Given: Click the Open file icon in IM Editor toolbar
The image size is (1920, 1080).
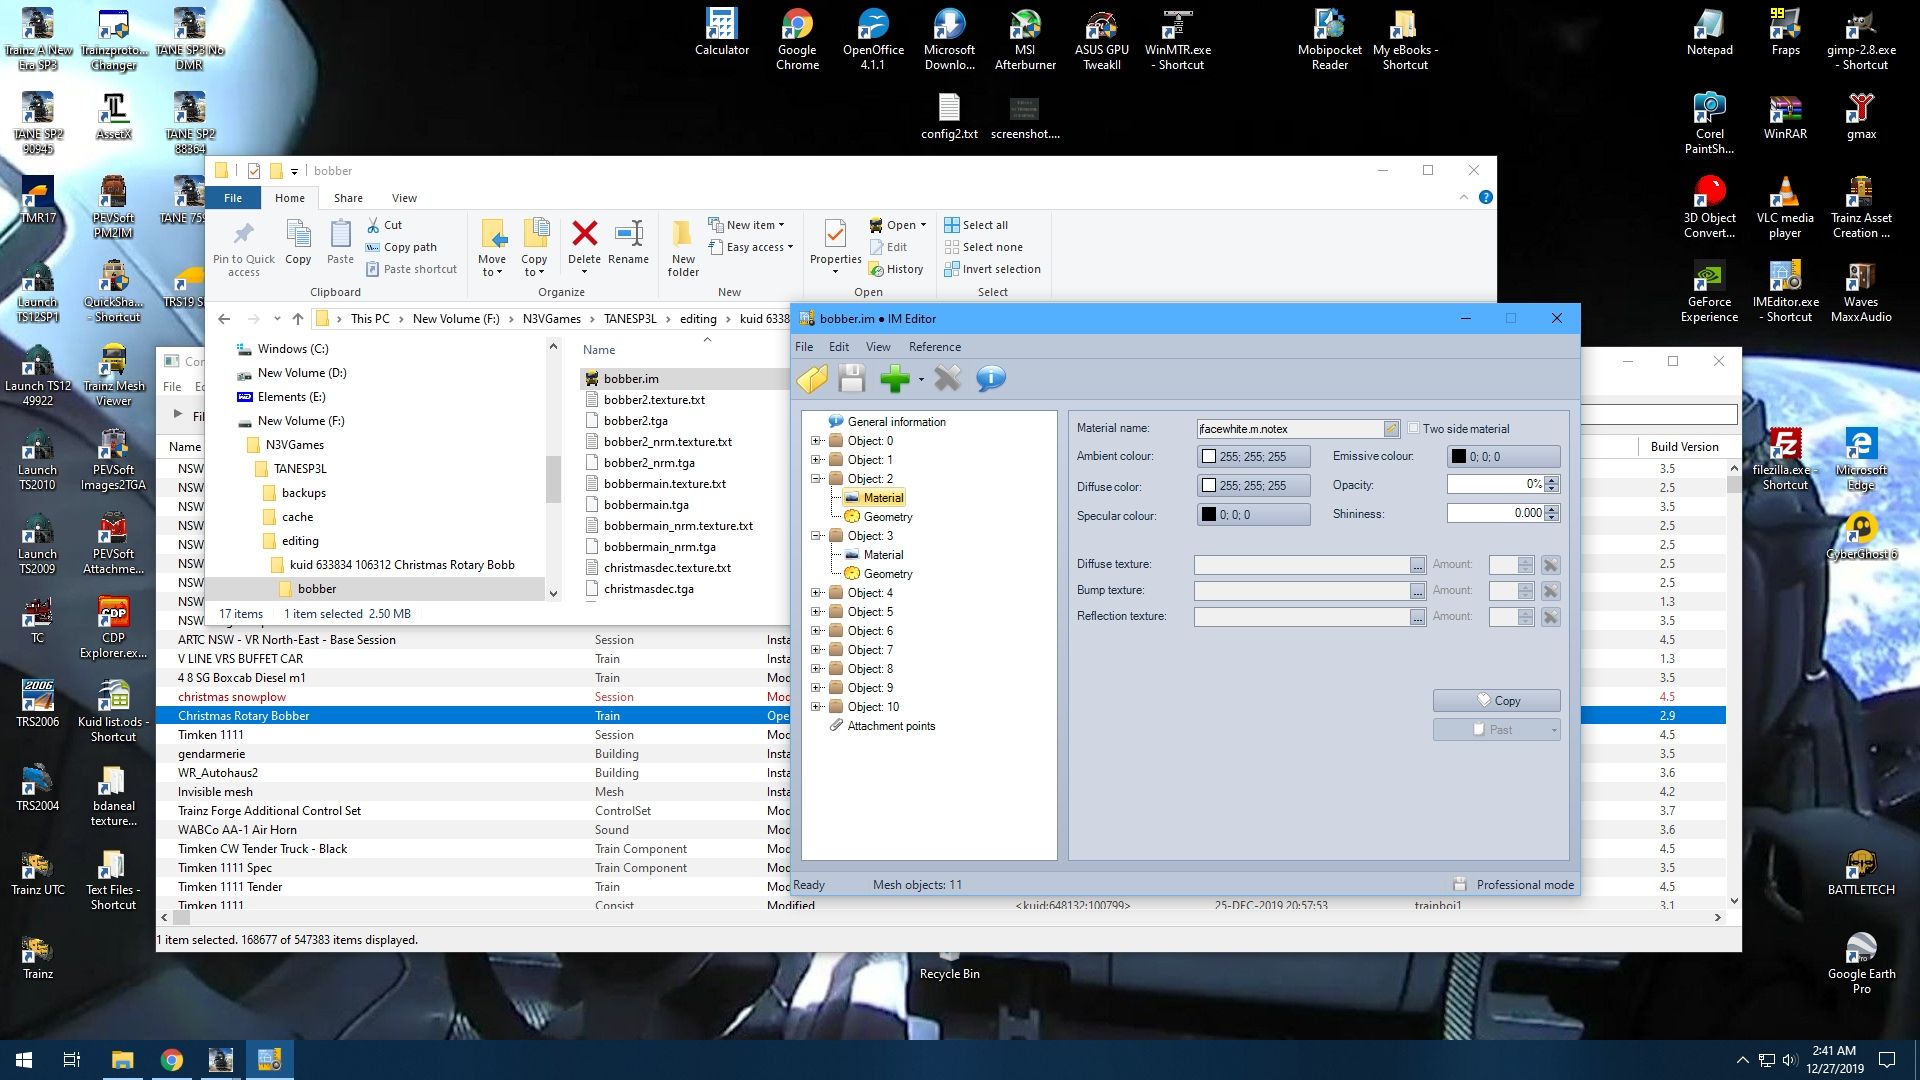Looking at the screenshot, I should [x=812, y=379].
